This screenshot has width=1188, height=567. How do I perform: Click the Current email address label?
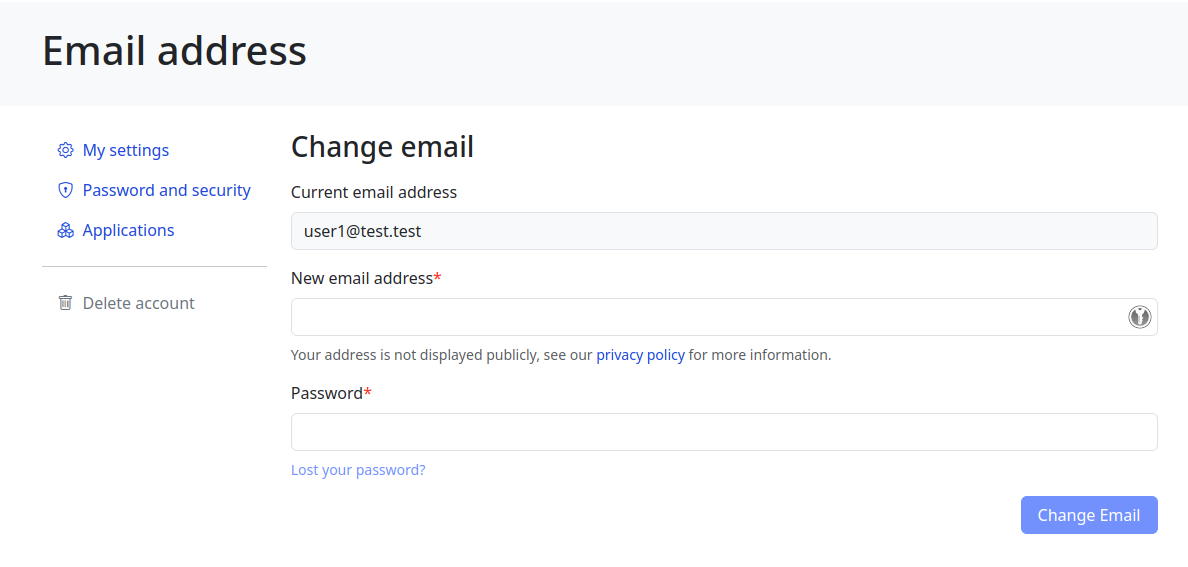[373, 192]
